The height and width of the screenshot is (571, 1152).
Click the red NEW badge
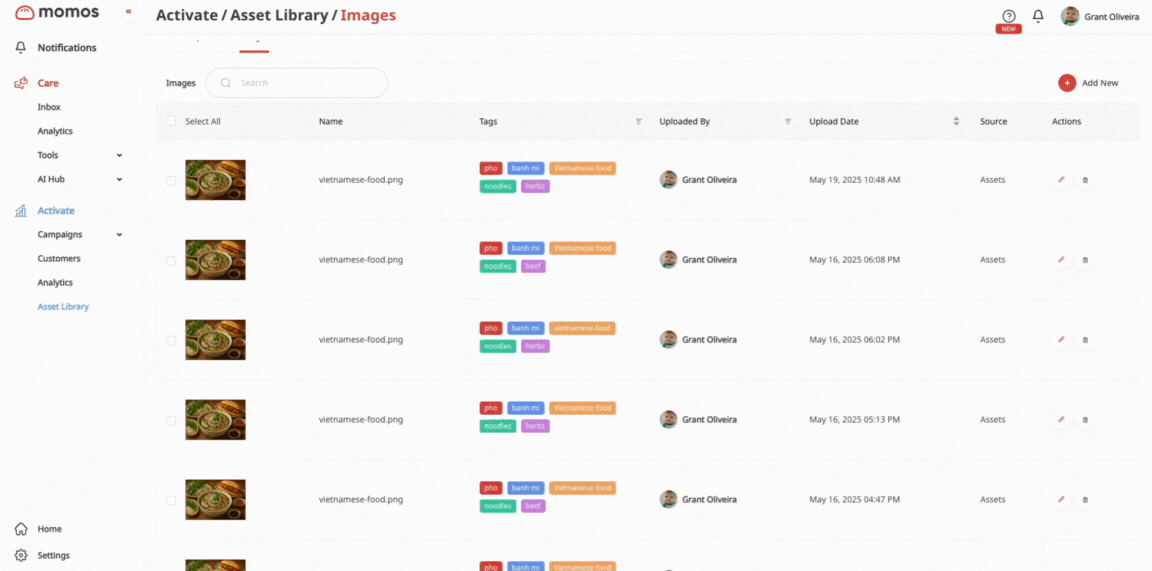(x=1009, y=29)
